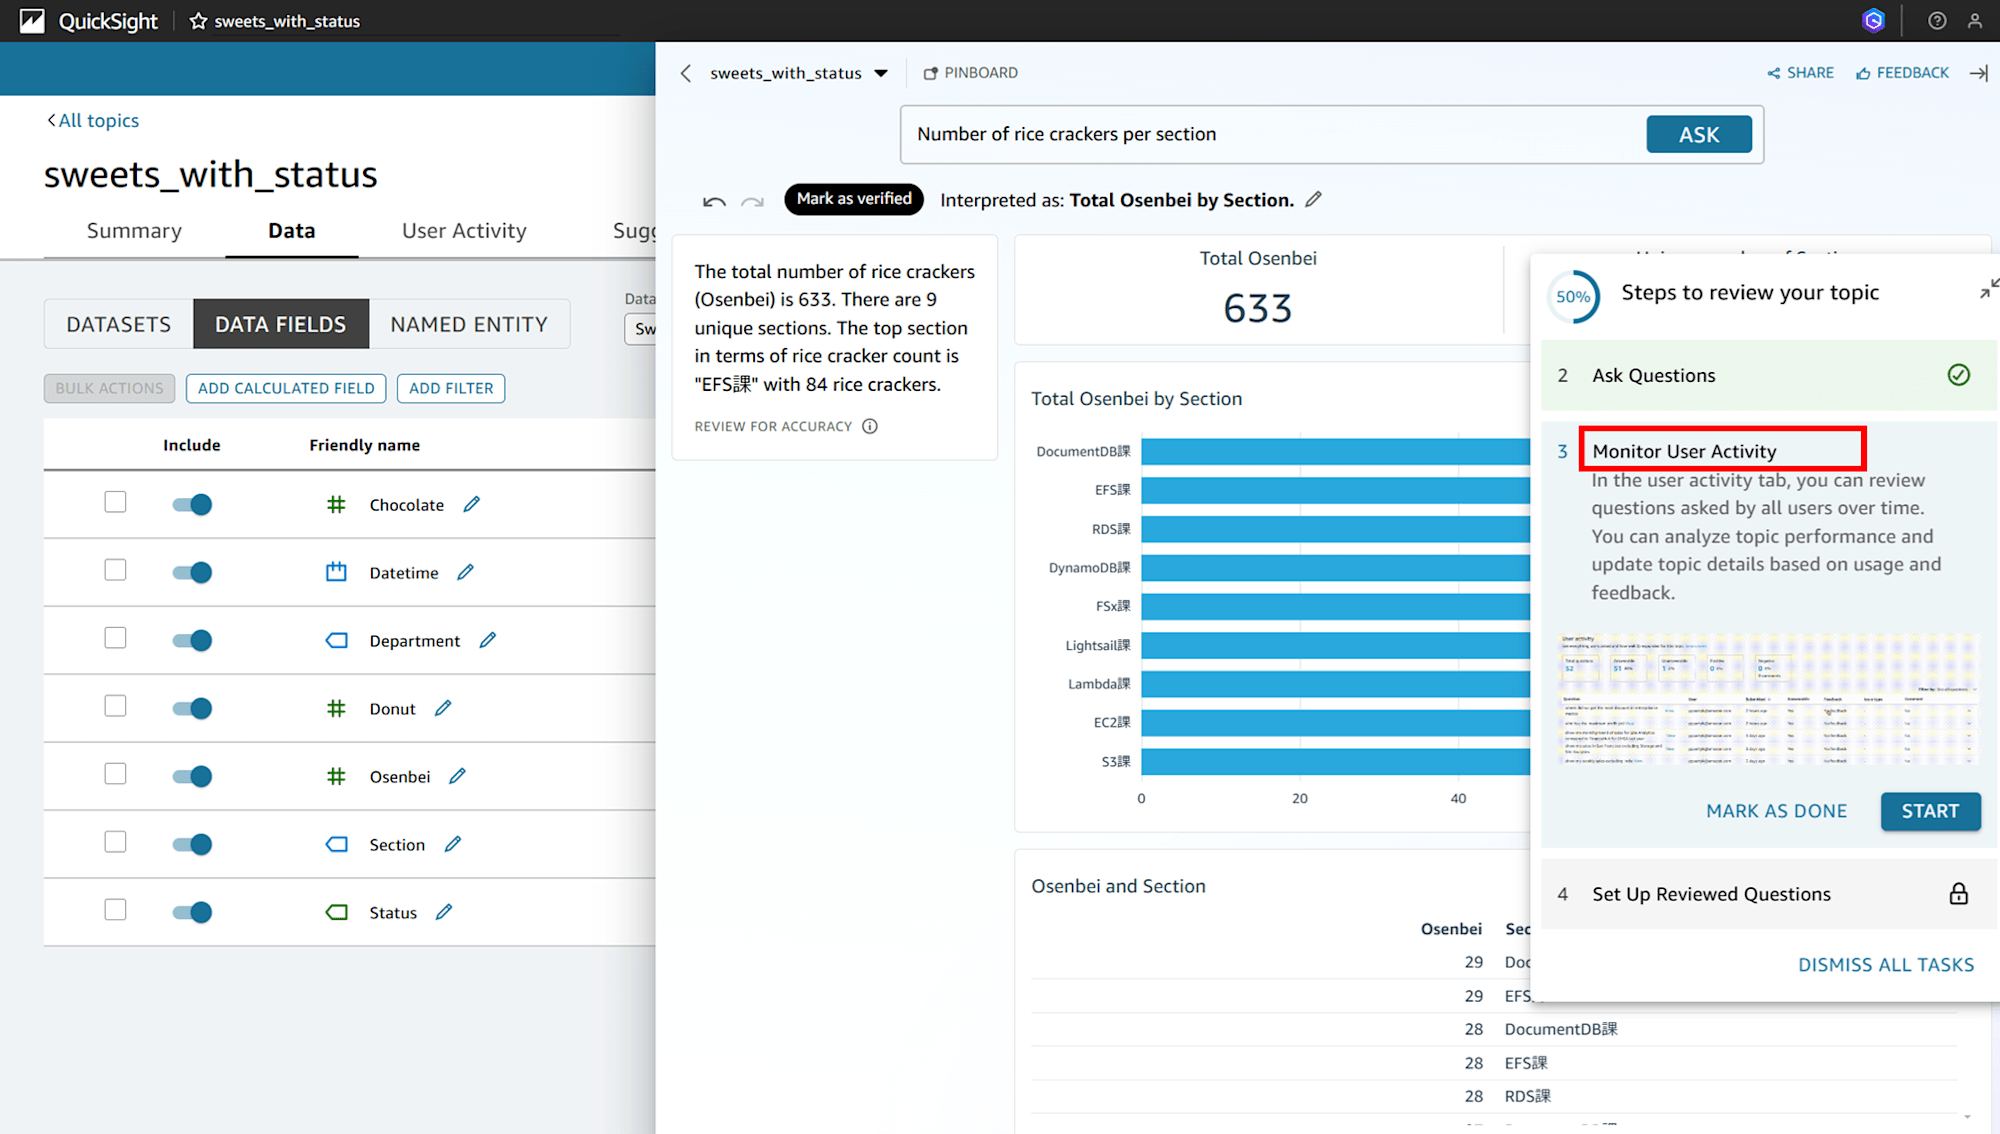Click the REVIEW FOR ACCURACY link
2000x1134 pixels.
(x=773, y=426)
